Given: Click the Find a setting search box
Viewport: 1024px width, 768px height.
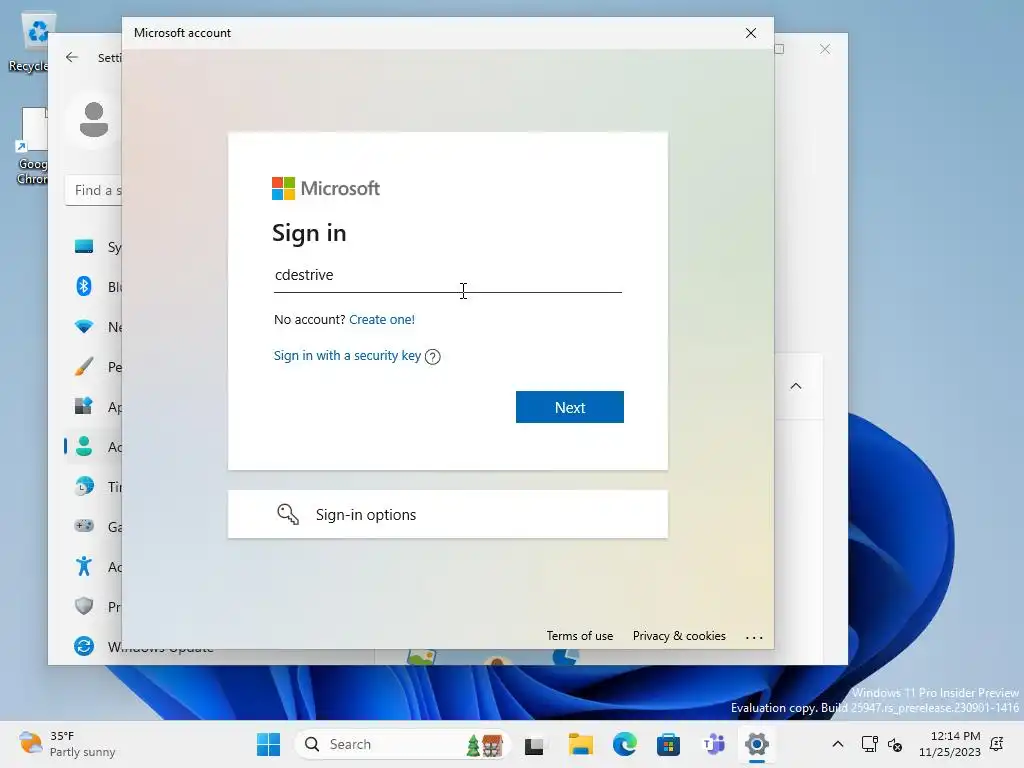Looking at the screenshot, I should (93, 191).
